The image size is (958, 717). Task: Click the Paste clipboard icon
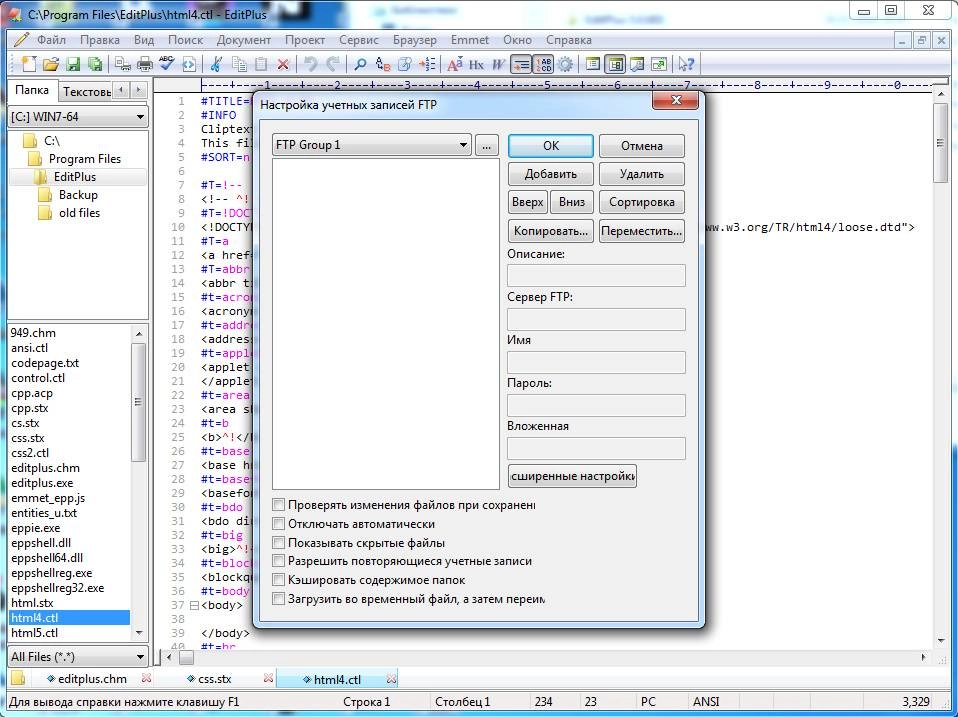[x=261, y=64]
